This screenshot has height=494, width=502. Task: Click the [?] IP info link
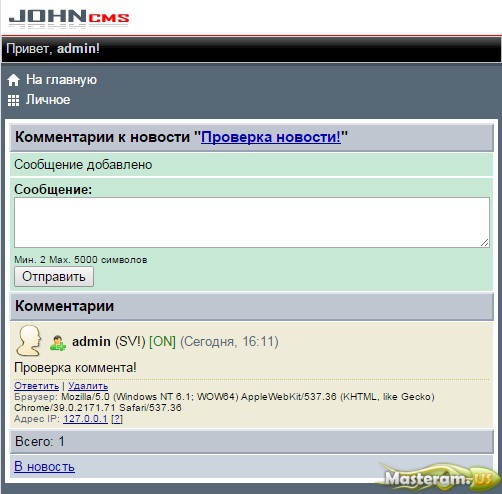click(x=117, y=419)
